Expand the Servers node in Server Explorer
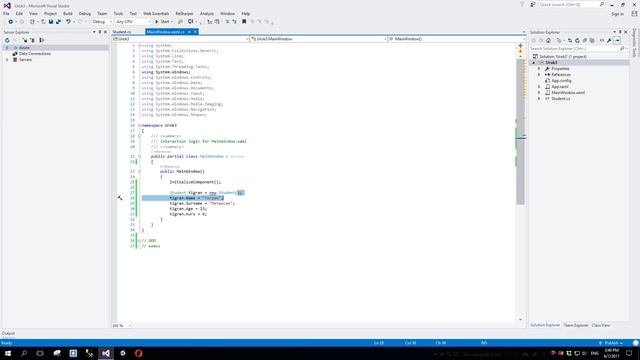 pos(7,60)
